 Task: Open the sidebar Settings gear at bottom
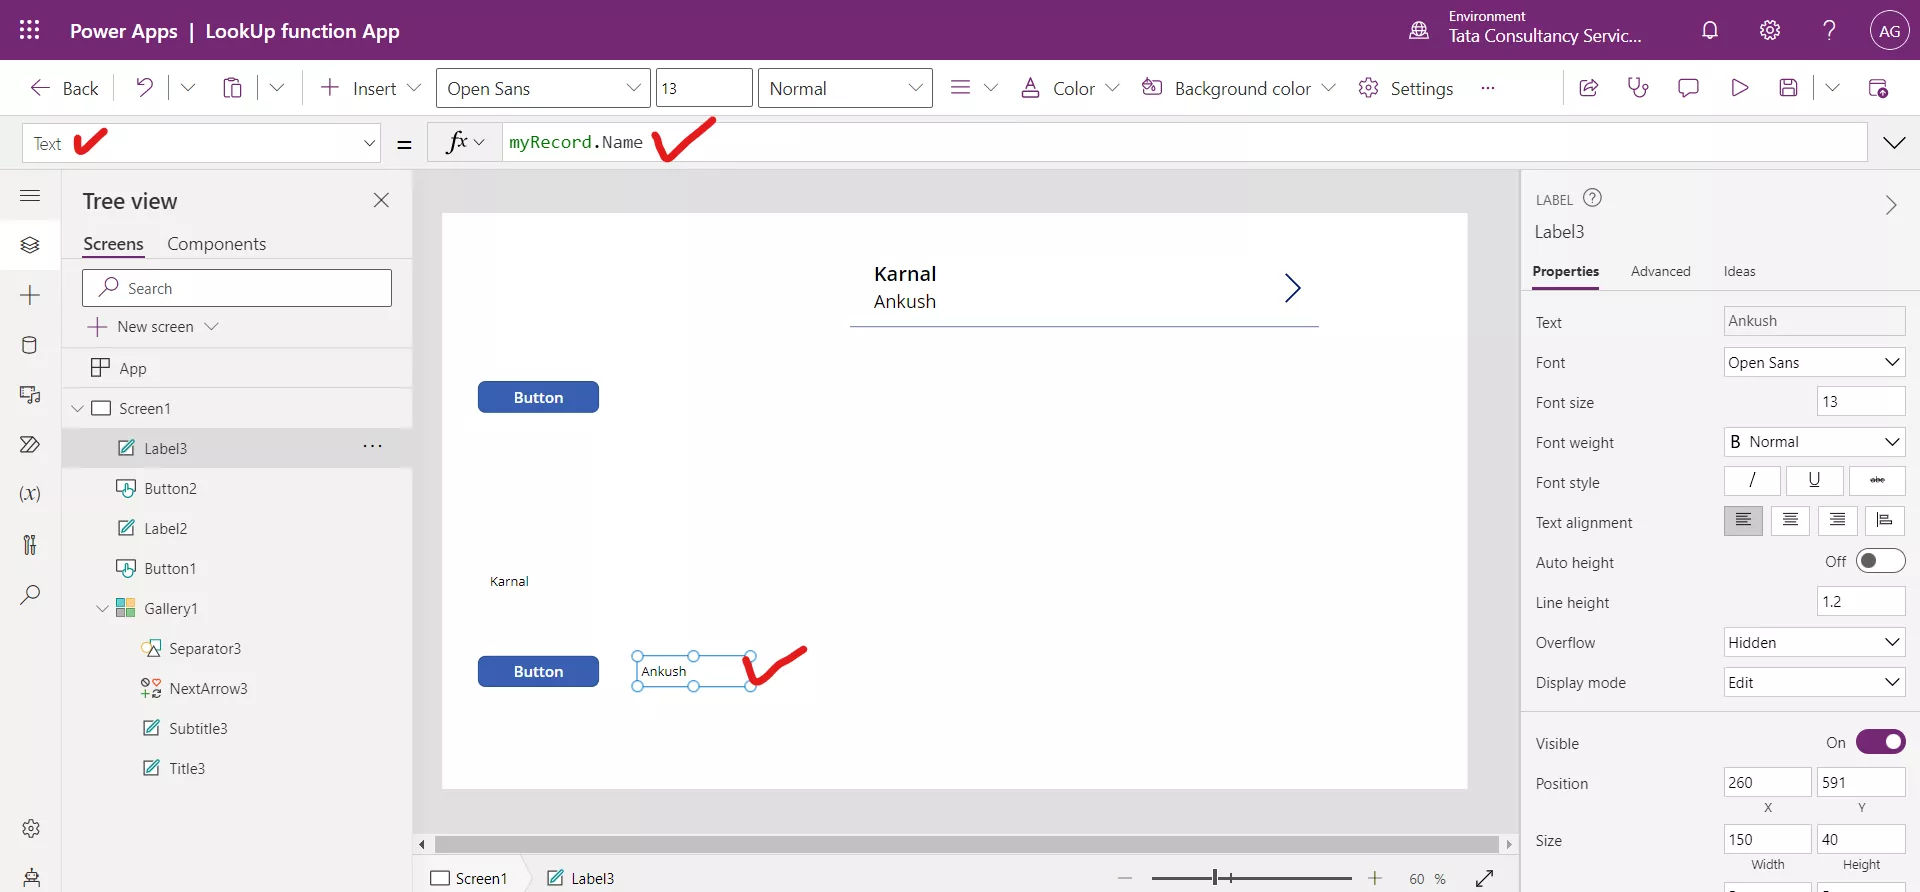pyautogui.click(x=31, y=828)
